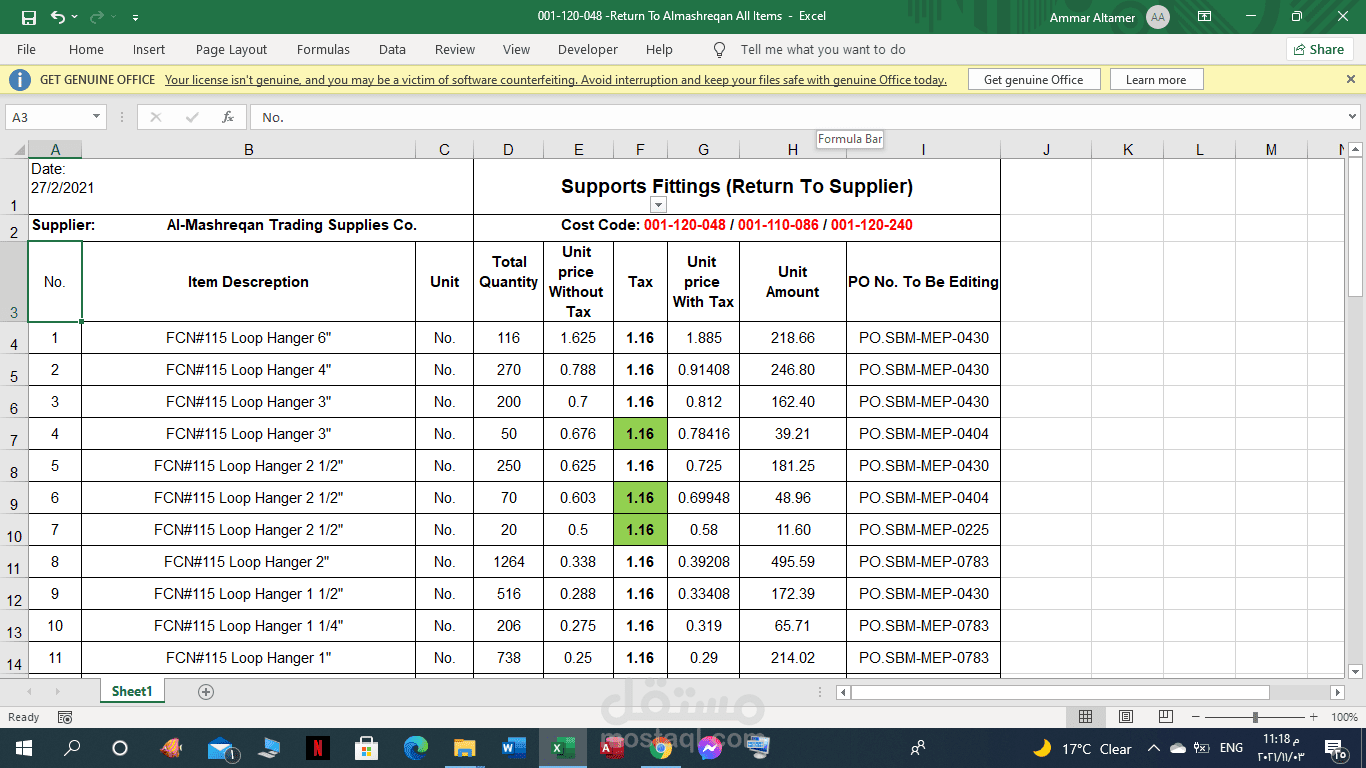
Task: Click the Insert Function fx icon
Action: tap(228, 117)
